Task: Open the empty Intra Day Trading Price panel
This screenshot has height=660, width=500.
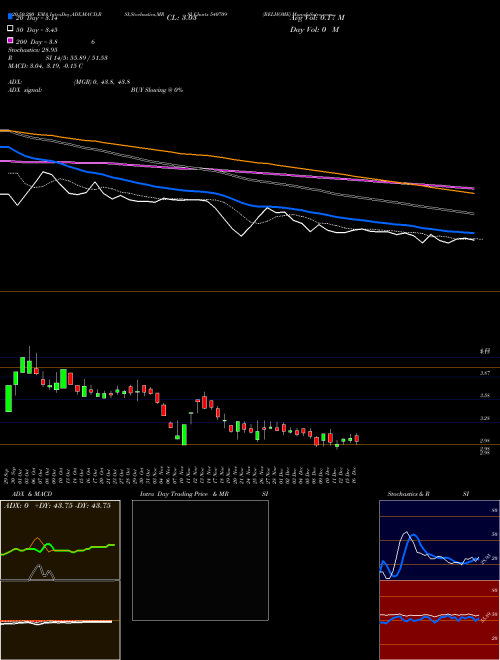Action: [x=200, y=560]
